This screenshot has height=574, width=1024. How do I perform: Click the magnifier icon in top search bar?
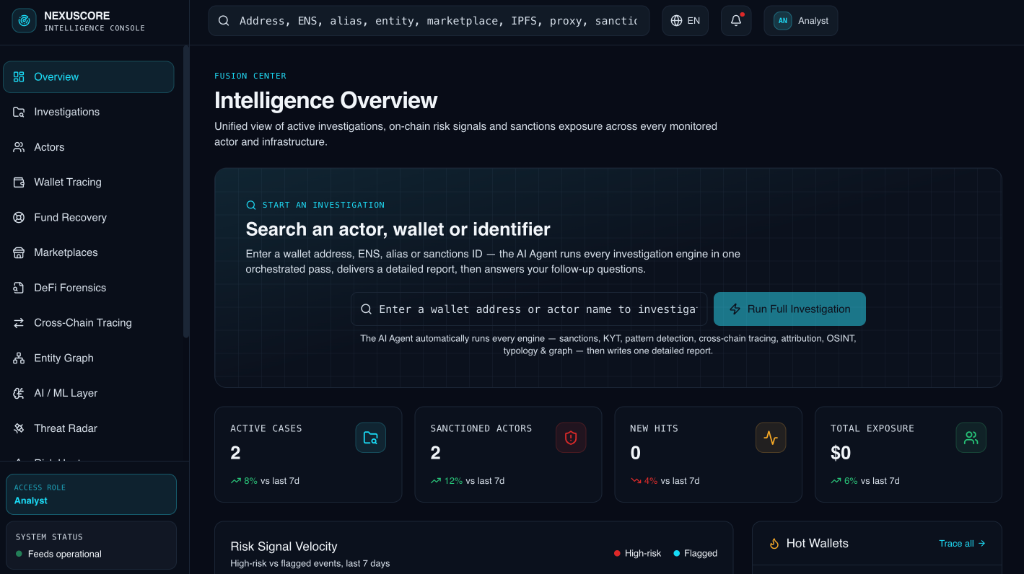224,21
